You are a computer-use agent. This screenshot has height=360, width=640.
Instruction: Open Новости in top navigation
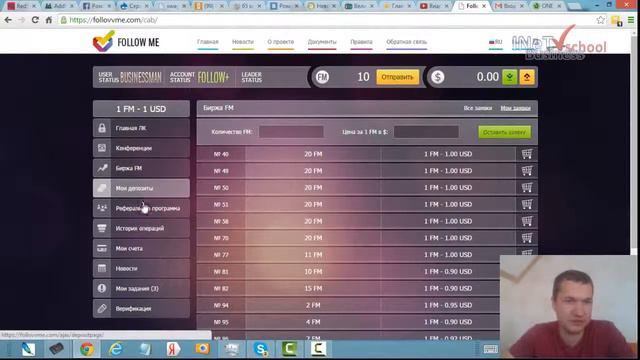243,42
